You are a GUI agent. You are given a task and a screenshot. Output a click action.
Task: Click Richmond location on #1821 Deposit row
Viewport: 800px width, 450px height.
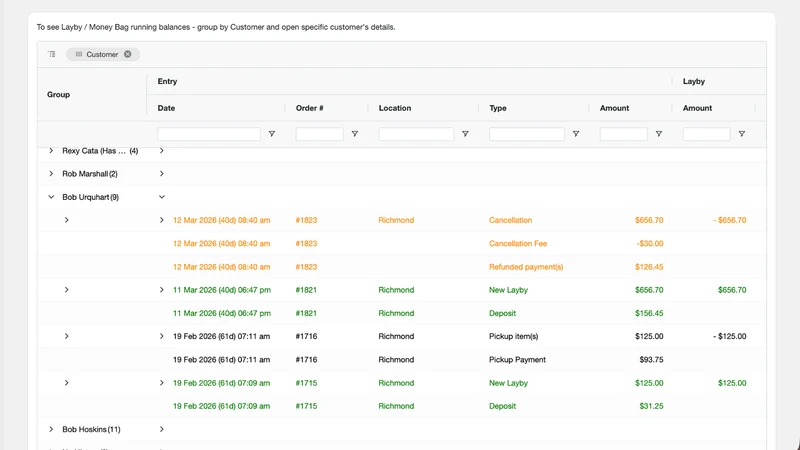pyautogui.click(x=396, y=313)
